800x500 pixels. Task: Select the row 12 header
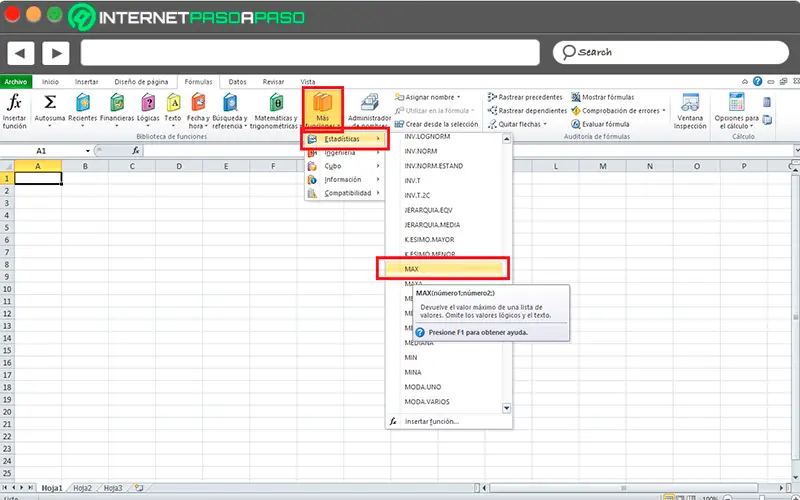pyautogui.click(x=7, y=313)
